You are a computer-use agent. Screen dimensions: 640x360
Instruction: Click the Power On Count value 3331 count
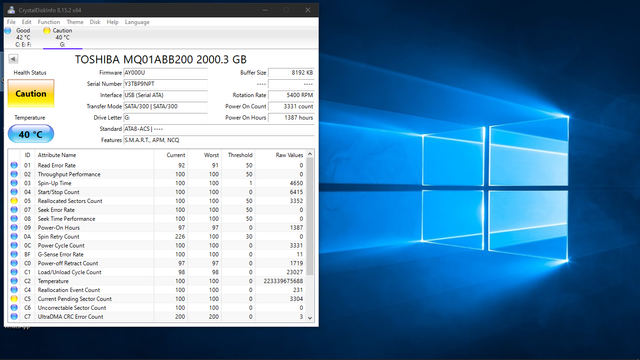291,107
